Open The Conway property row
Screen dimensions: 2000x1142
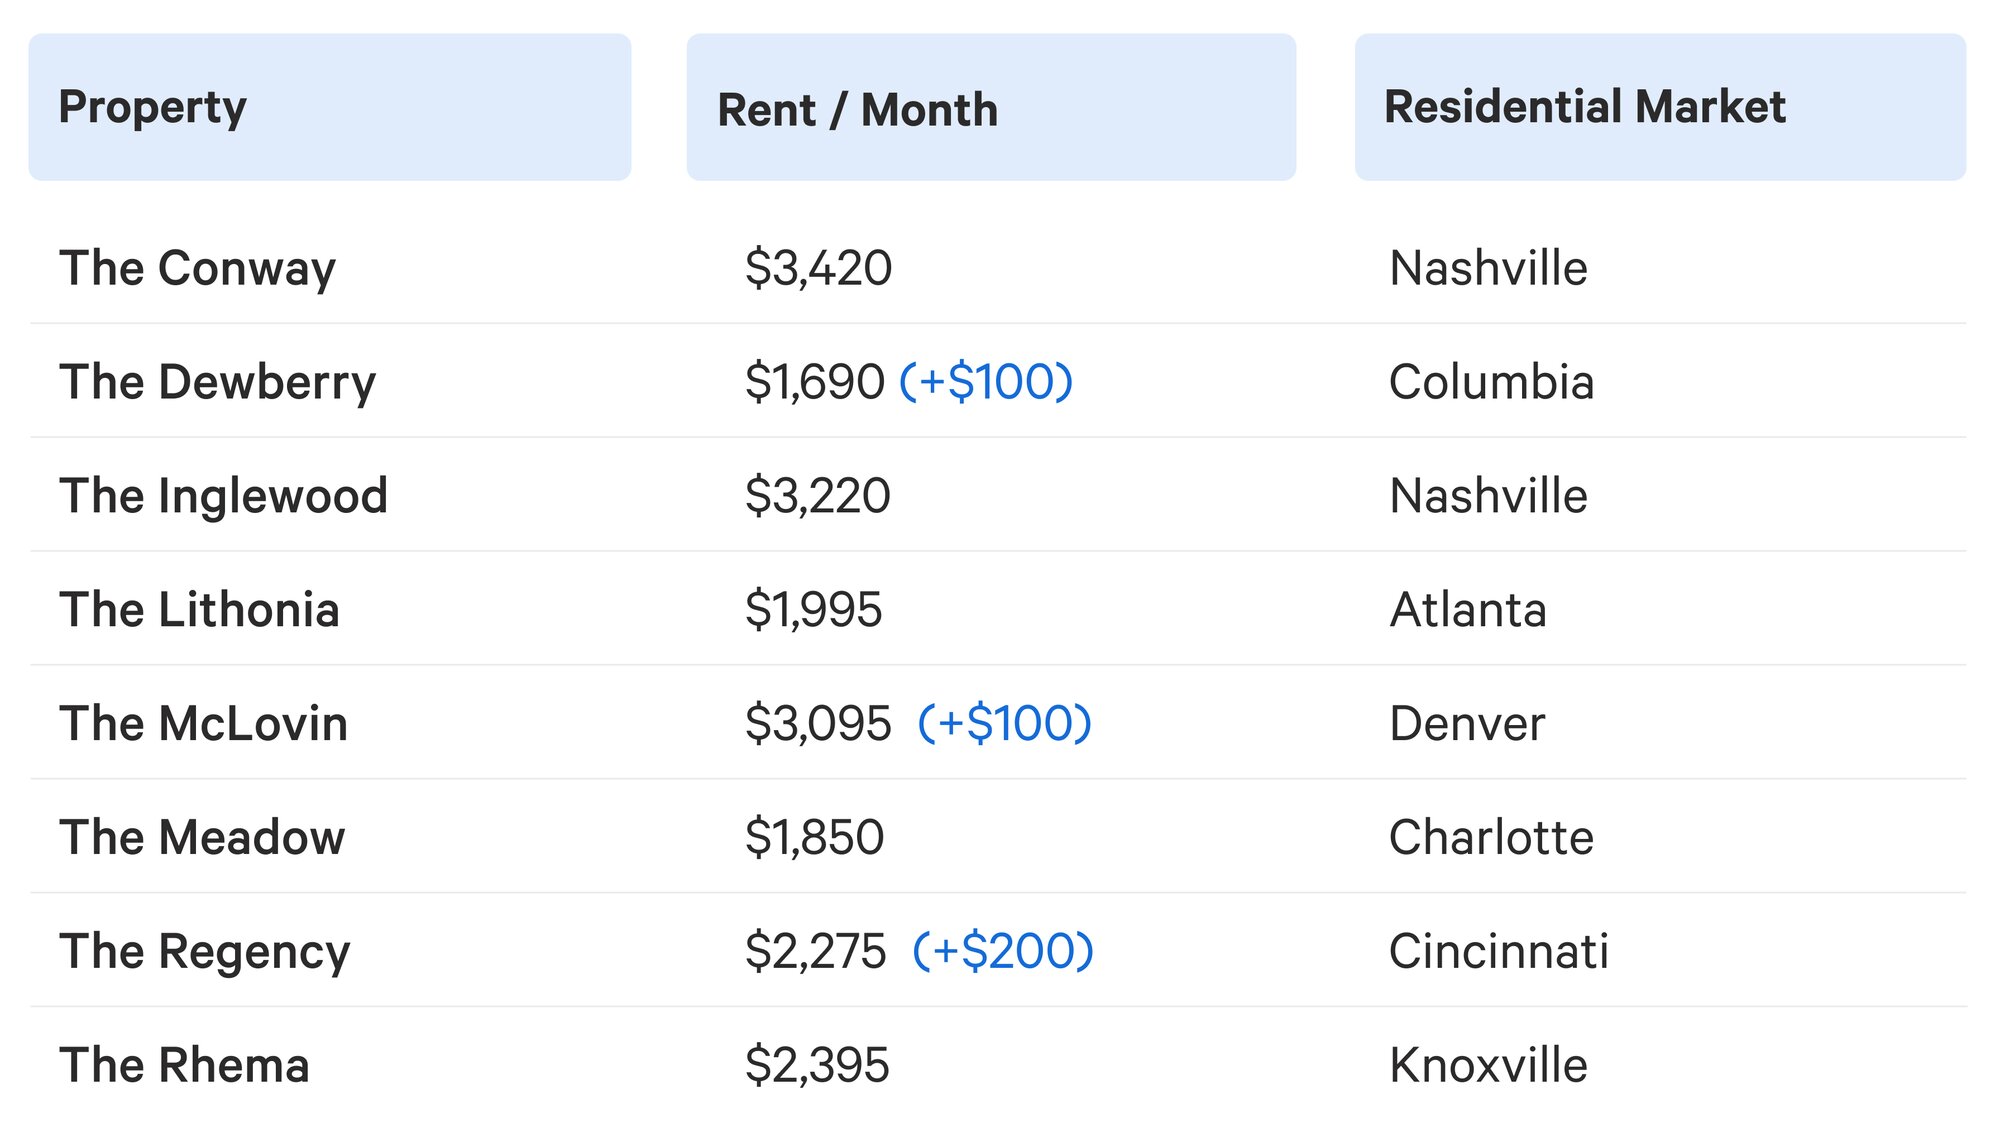[x=998, y=268]
